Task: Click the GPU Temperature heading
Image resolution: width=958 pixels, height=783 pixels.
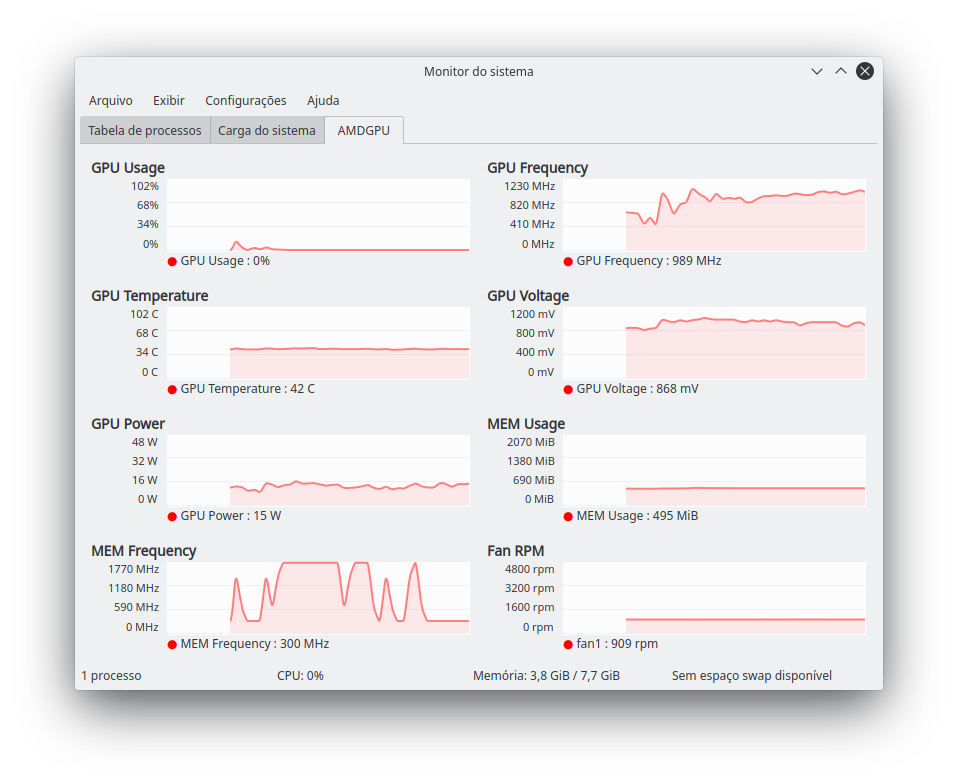Action: tap(150, 296)
